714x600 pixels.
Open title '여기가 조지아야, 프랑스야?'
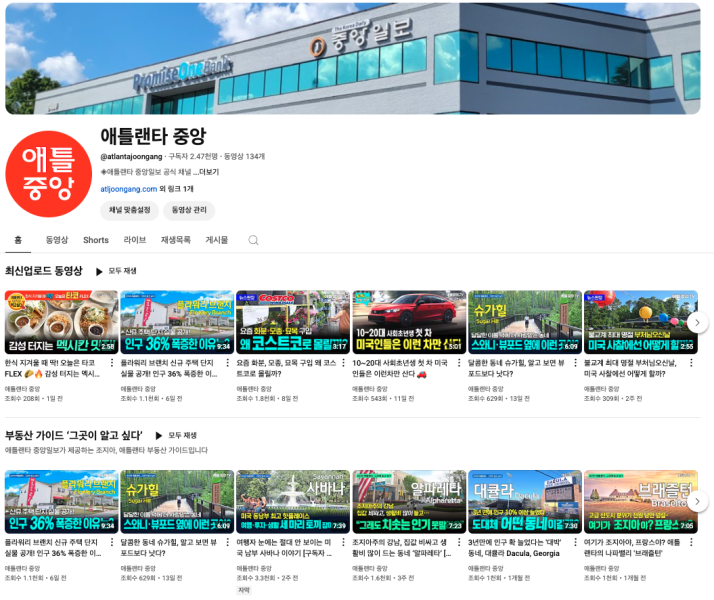(x=632, y=548)
